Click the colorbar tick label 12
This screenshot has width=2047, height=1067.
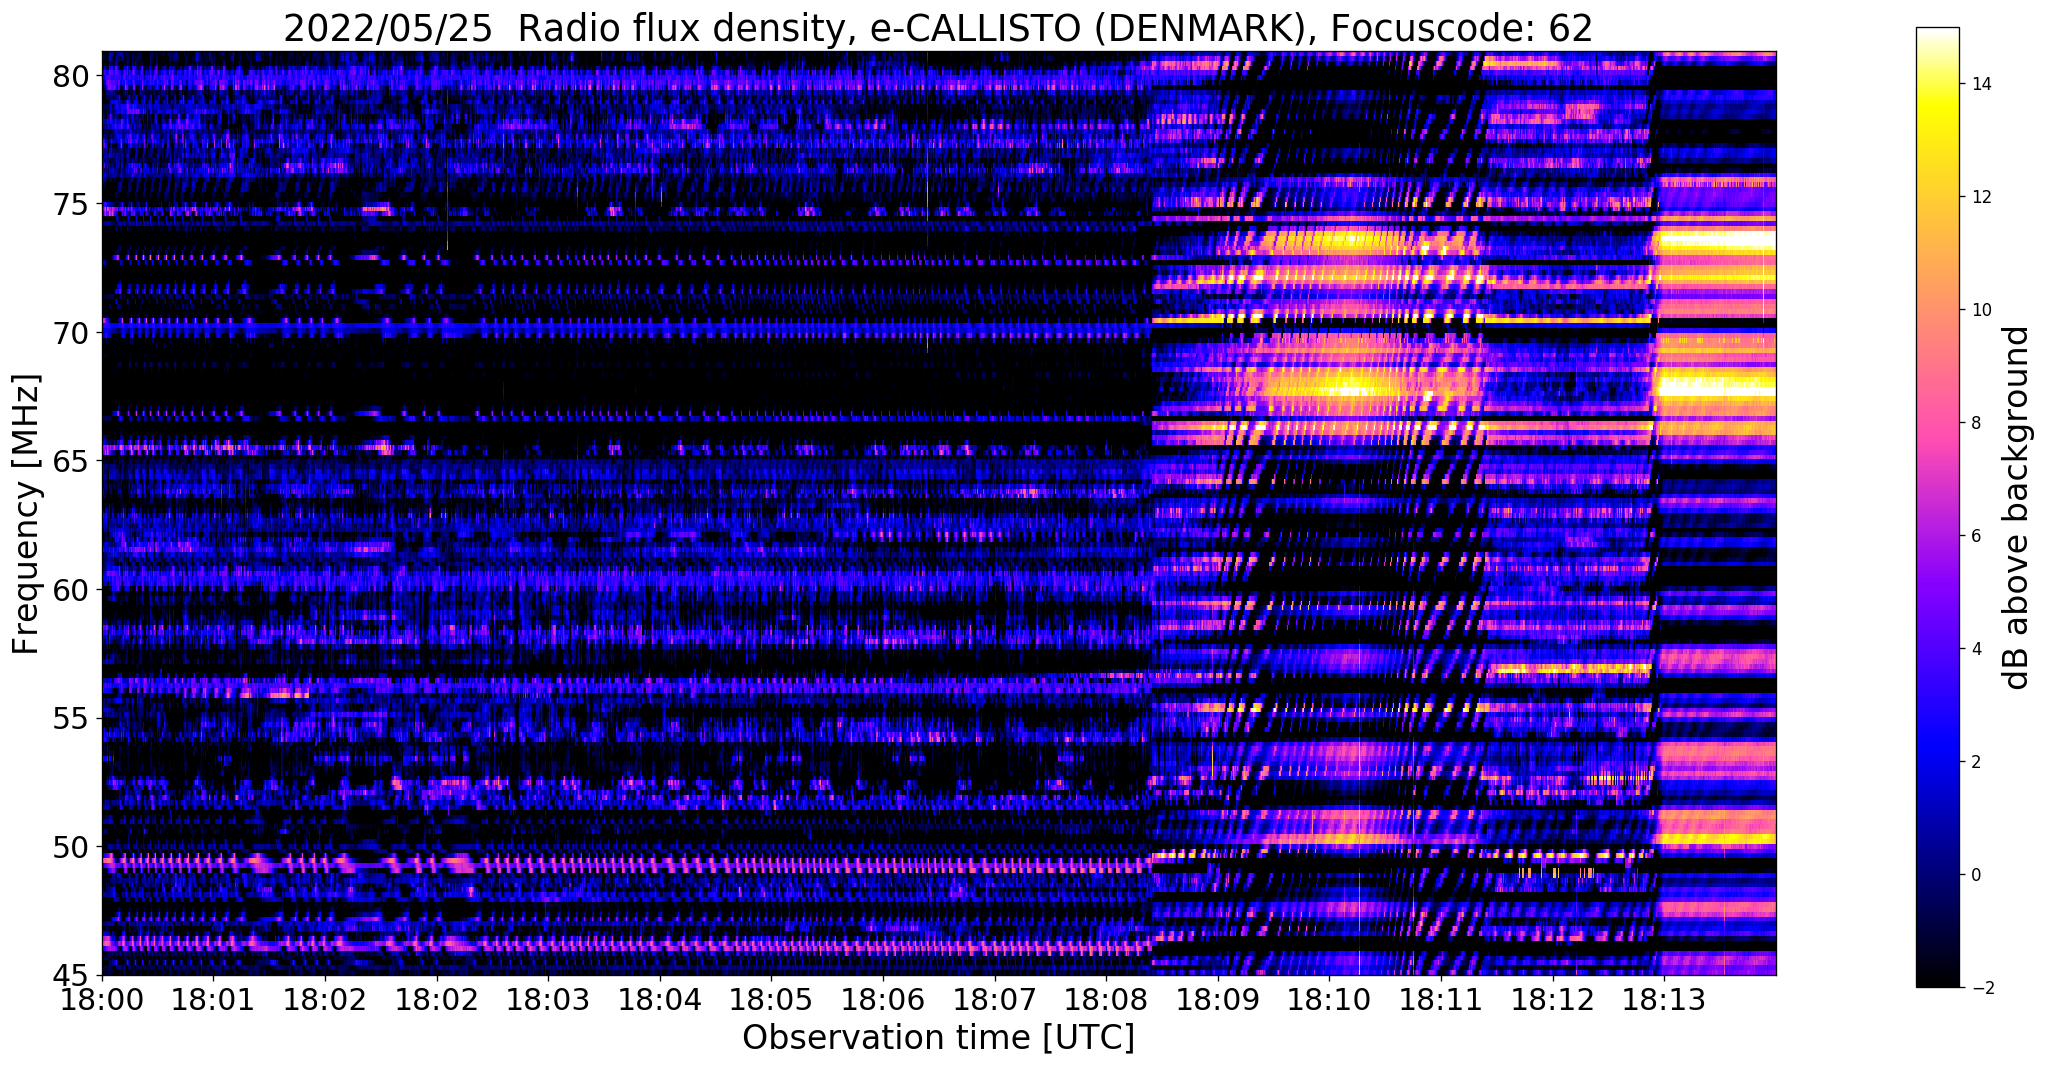point(1980,197)
